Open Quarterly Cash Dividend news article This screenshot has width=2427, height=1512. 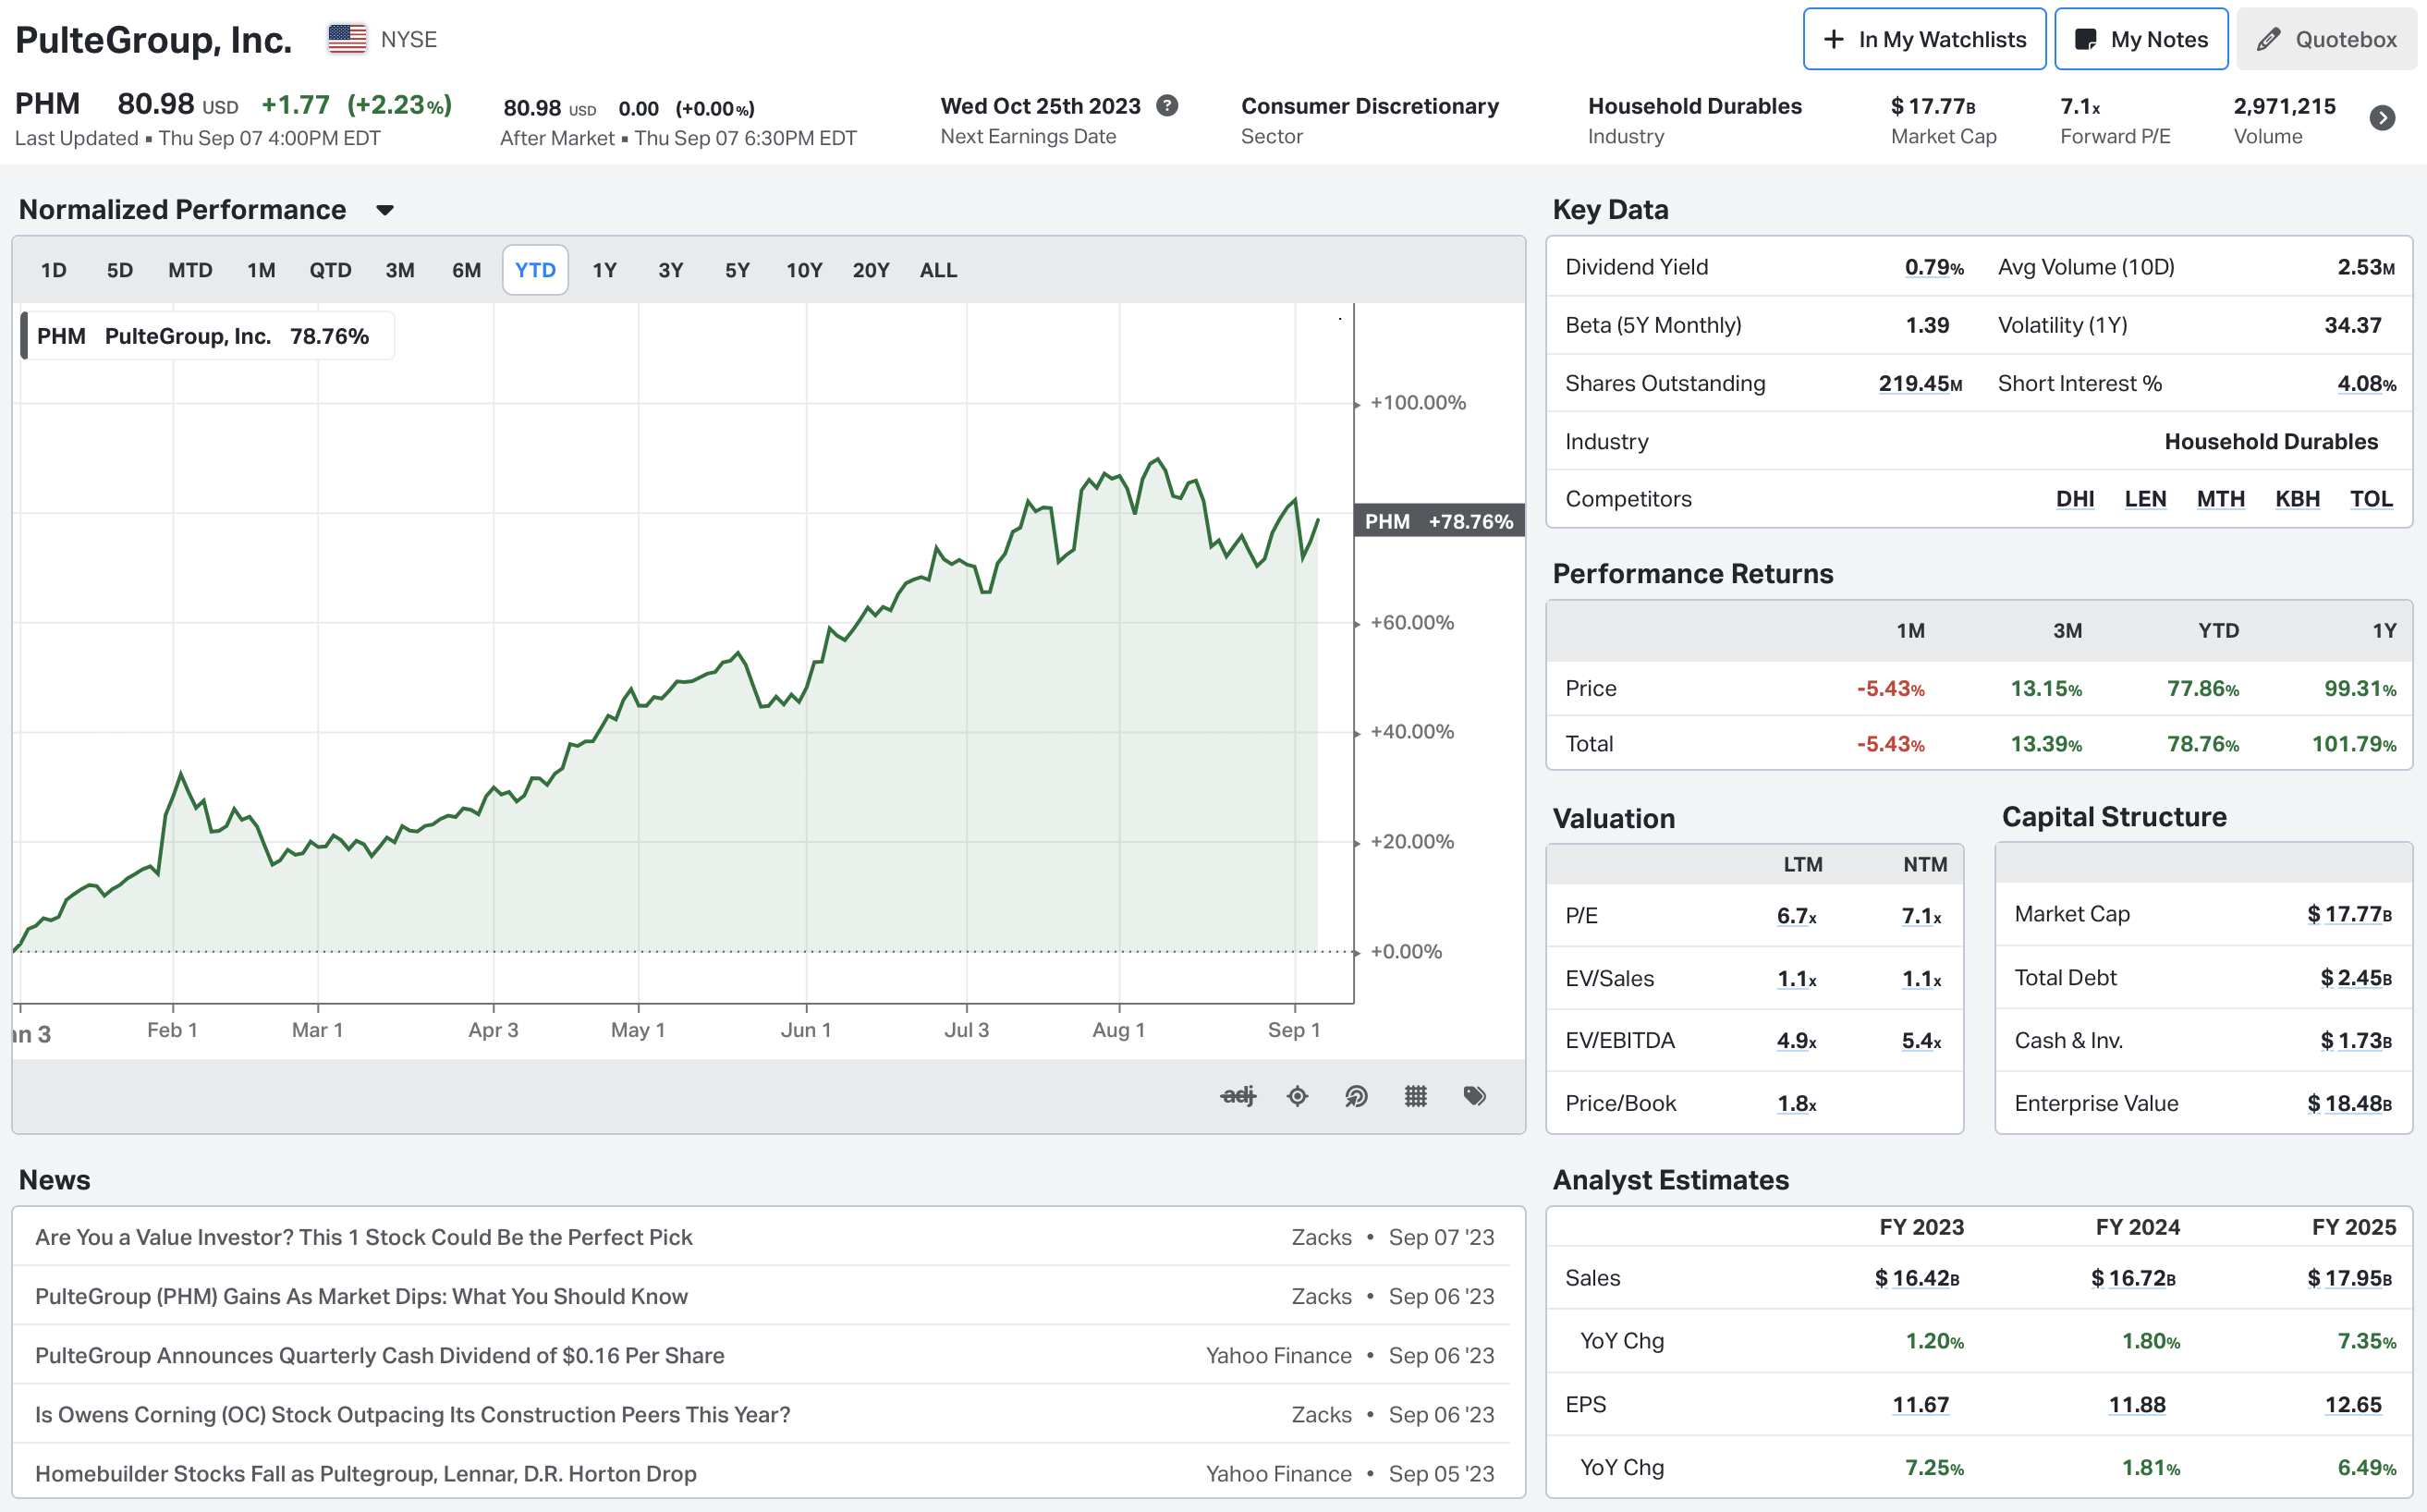[380, 1355]
